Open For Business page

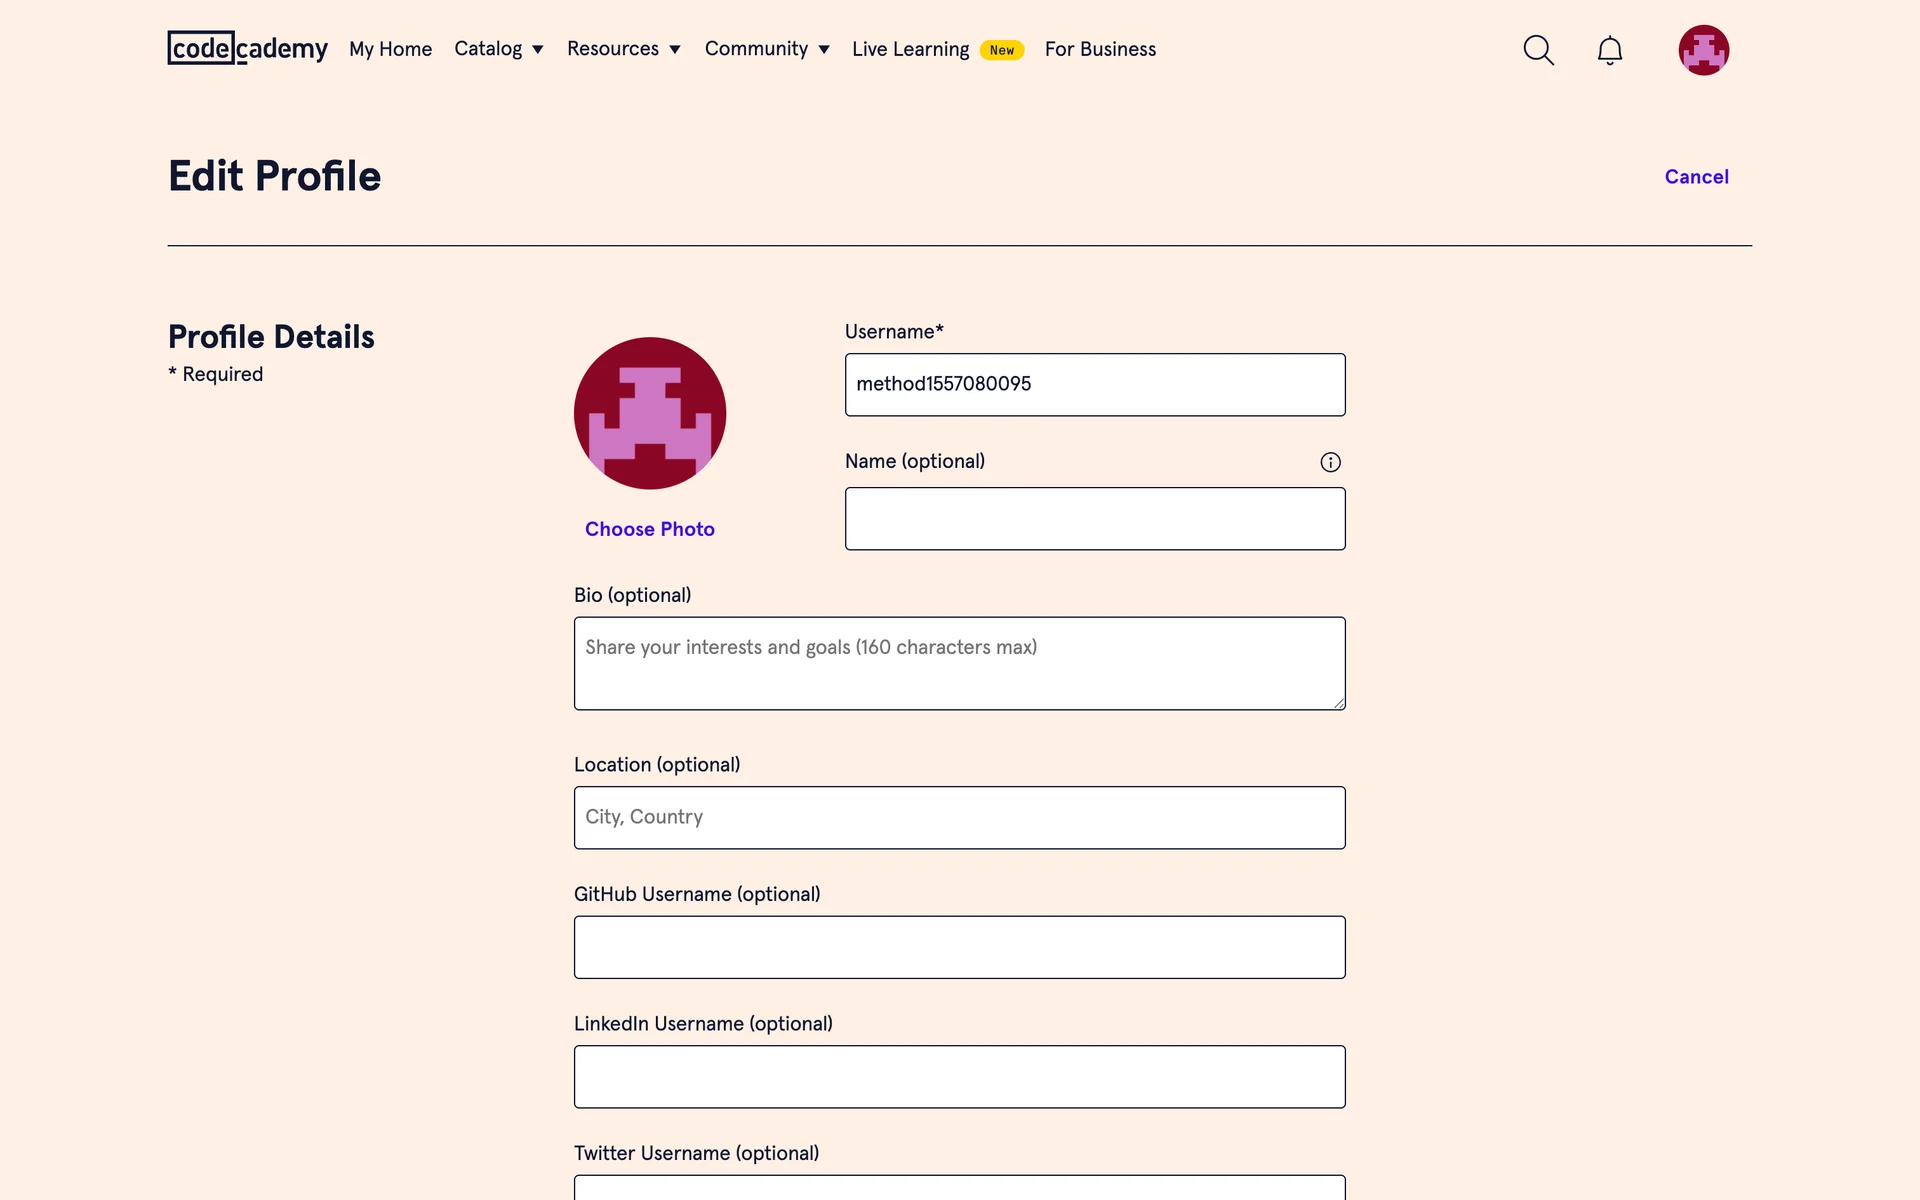tap(1100, 49)
